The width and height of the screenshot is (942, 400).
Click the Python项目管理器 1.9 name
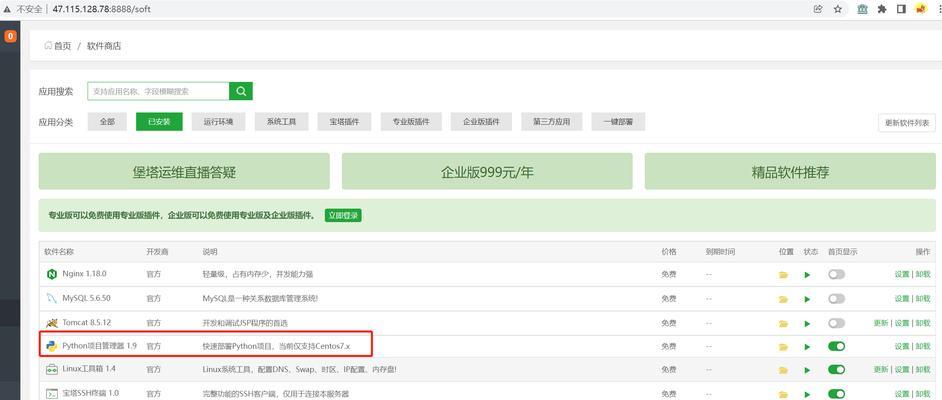pos(100,346)
